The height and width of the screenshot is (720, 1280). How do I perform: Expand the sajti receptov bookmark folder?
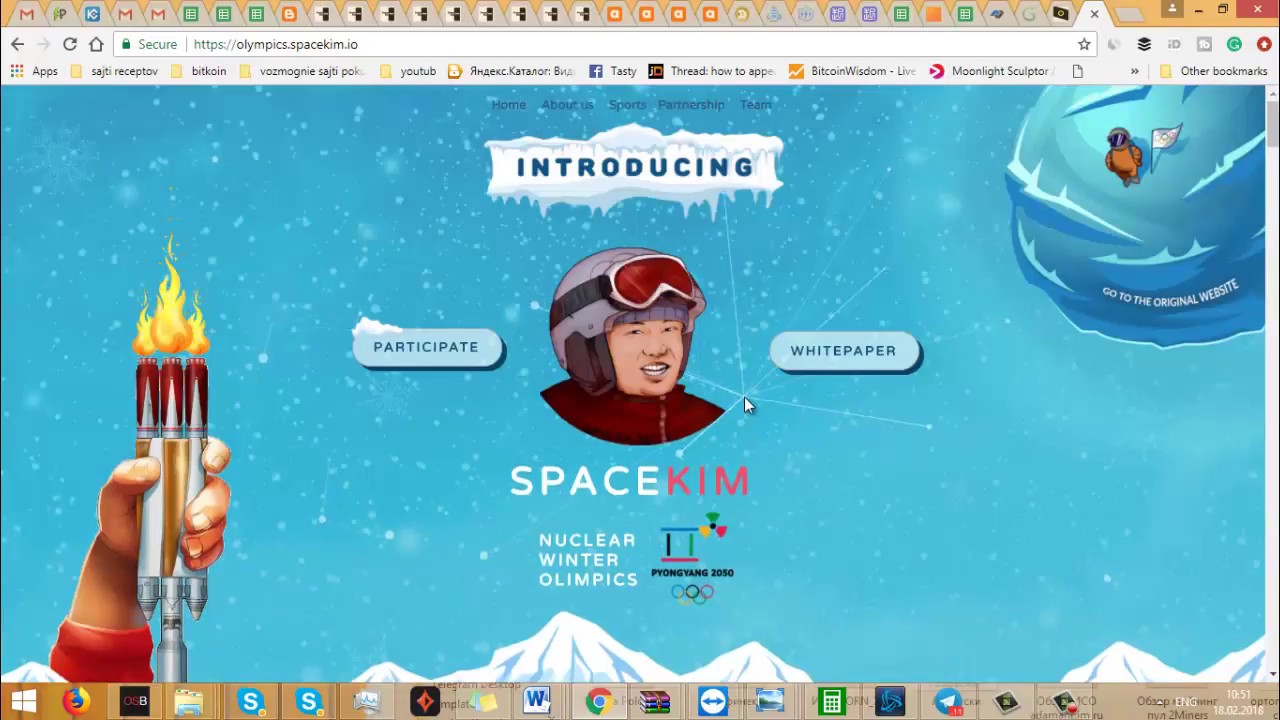pyautogui.click(x=114, y=71)
